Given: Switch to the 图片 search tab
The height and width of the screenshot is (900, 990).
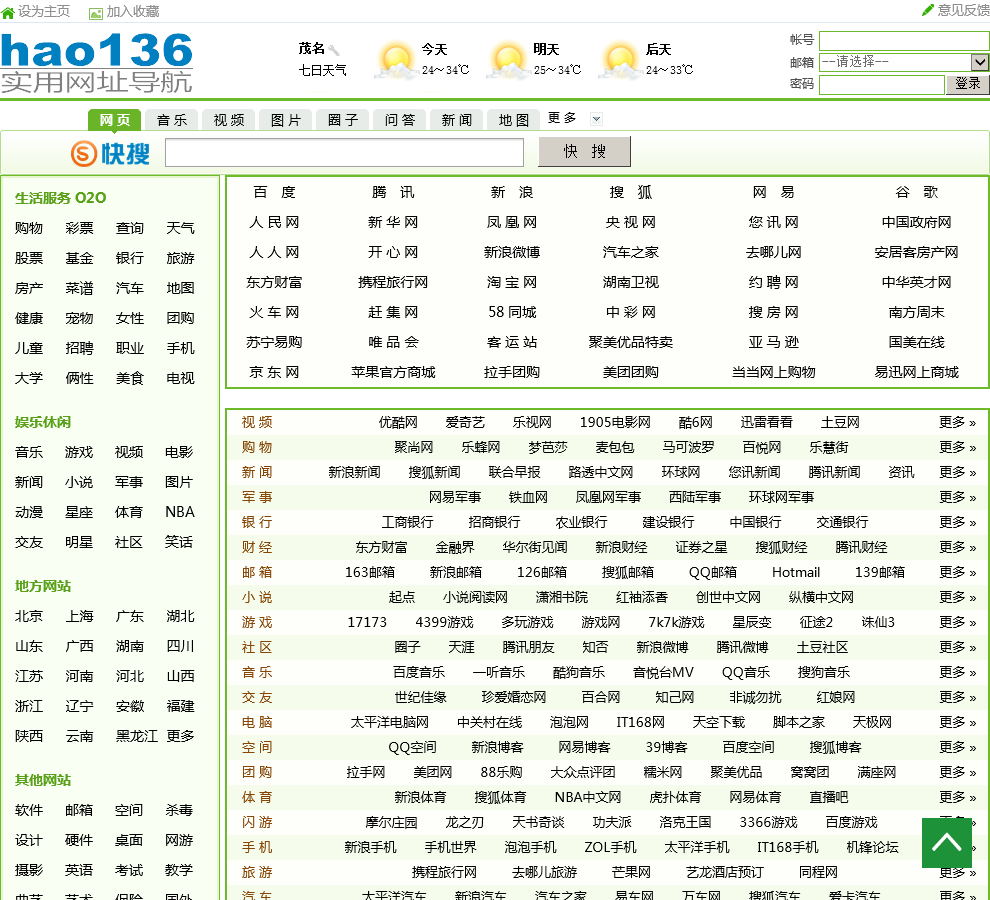Looking at the screenshot, I should pos(285,120).
